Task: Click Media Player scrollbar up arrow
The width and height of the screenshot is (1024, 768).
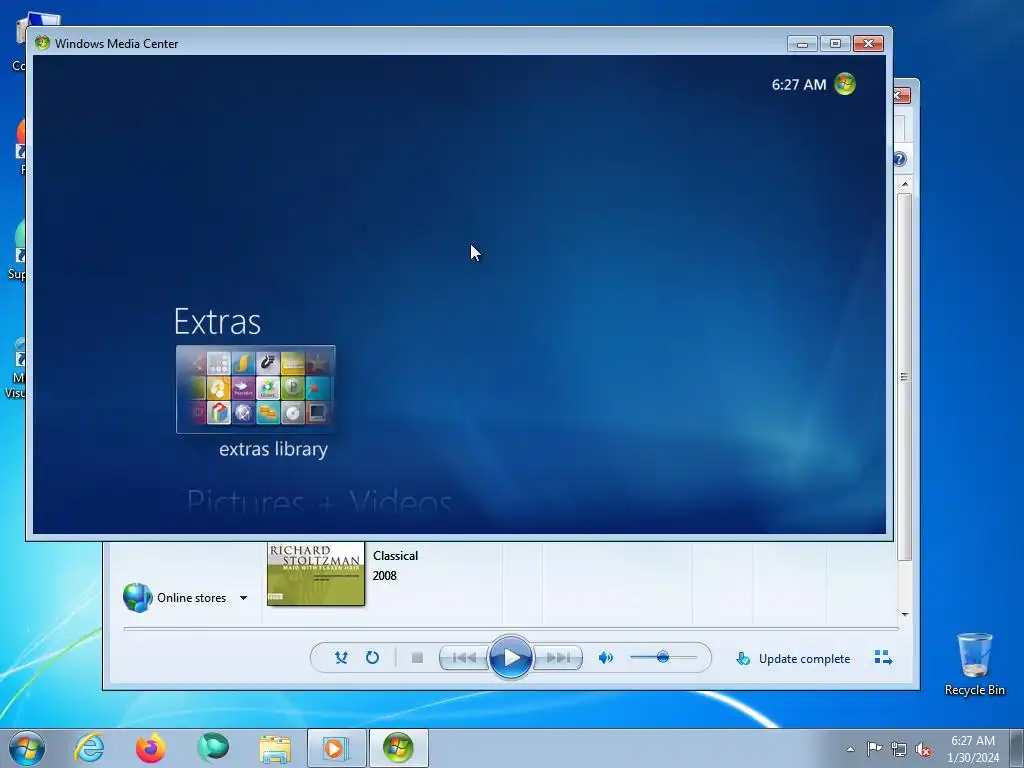Action: 904,184
